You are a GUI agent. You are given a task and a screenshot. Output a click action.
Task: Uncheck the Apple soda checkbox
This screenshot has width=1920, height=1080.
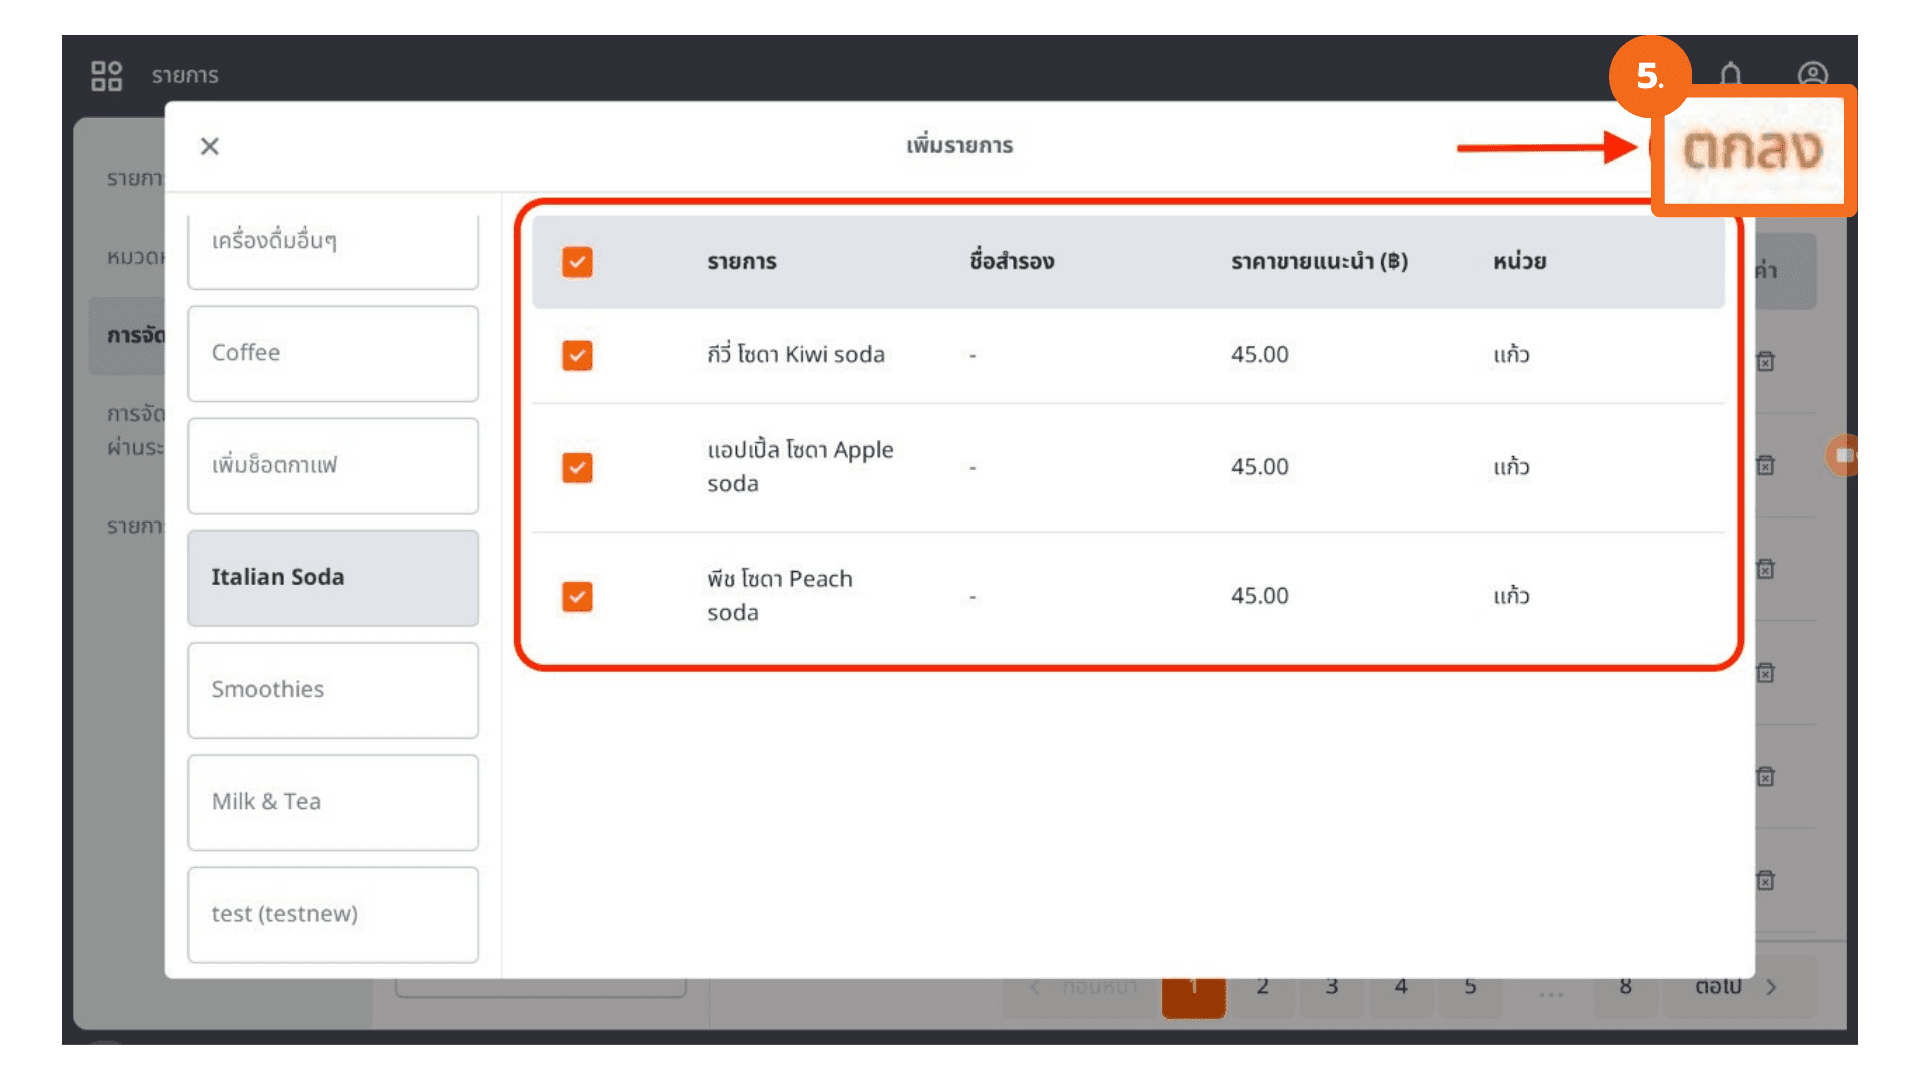pyautogui.click(x=577, y=467)
